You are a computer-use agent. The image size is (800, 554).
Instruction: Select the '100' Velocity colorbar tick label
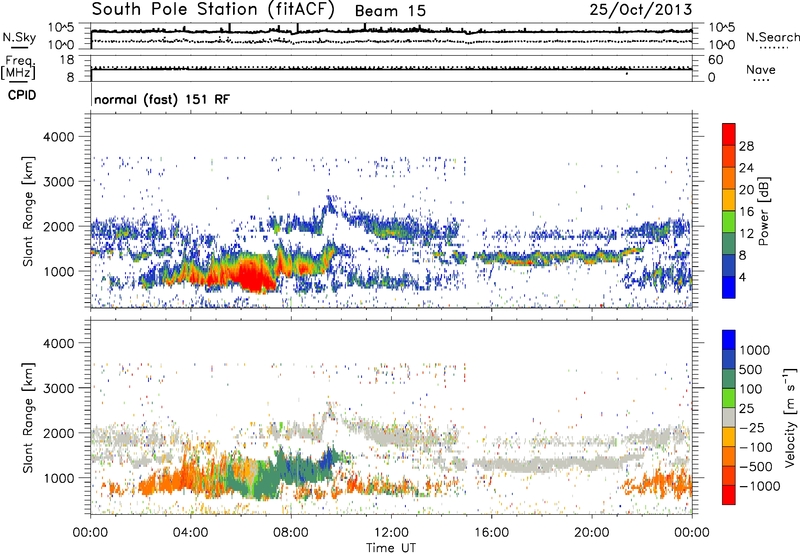(x=751, y=389)
